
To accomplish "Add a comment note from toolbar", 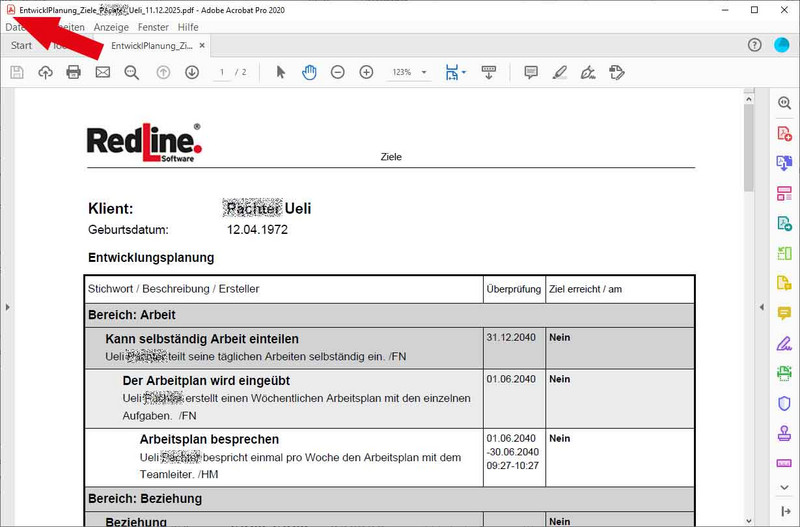I will pyautogui.click(x=531, y=72).
